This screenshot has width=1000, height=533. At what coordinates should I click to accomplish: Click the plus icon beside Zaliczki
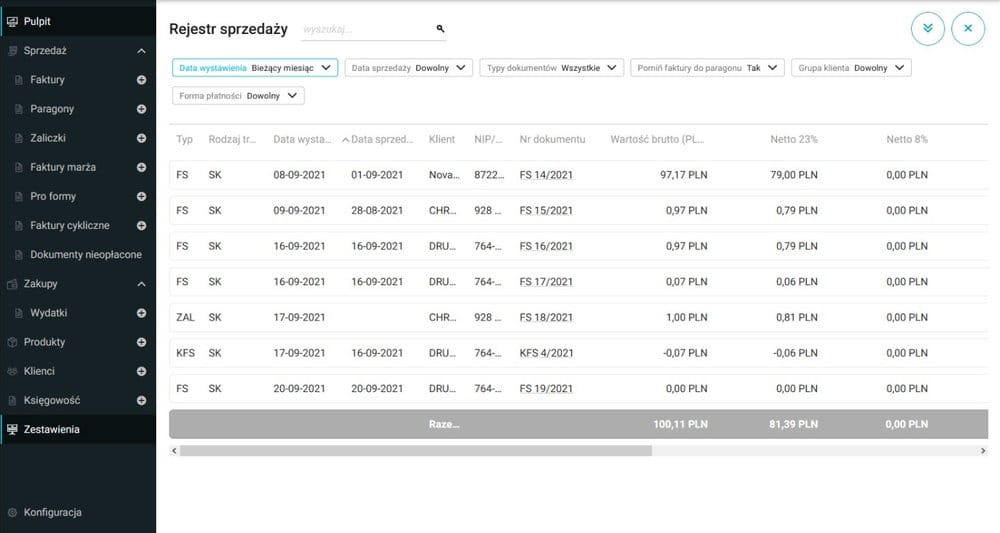click(141, 138)
